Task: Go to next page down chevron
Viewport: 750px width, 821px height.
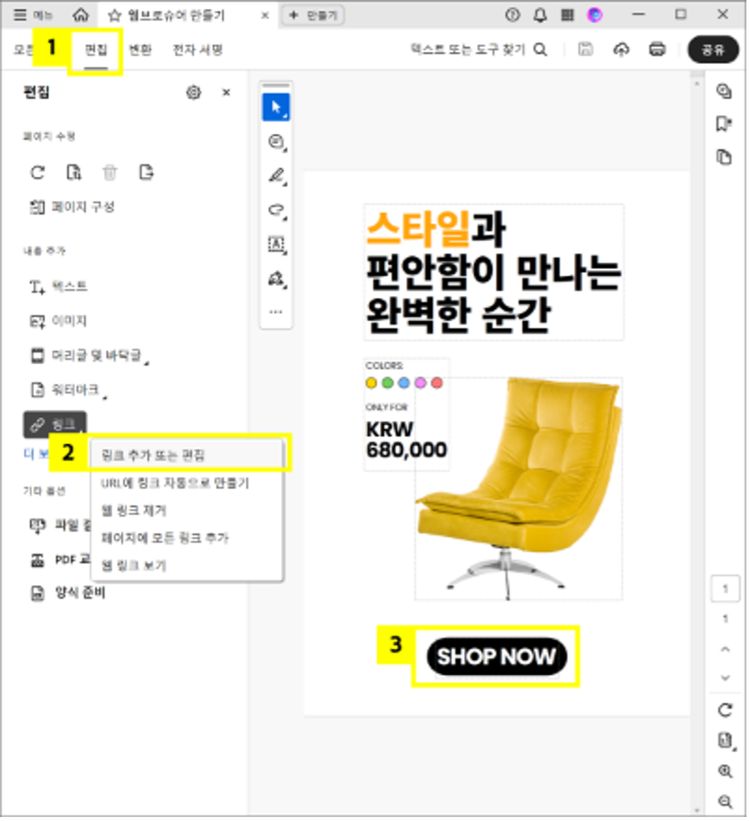Action: pyautogui.click(x=725, y=678)
